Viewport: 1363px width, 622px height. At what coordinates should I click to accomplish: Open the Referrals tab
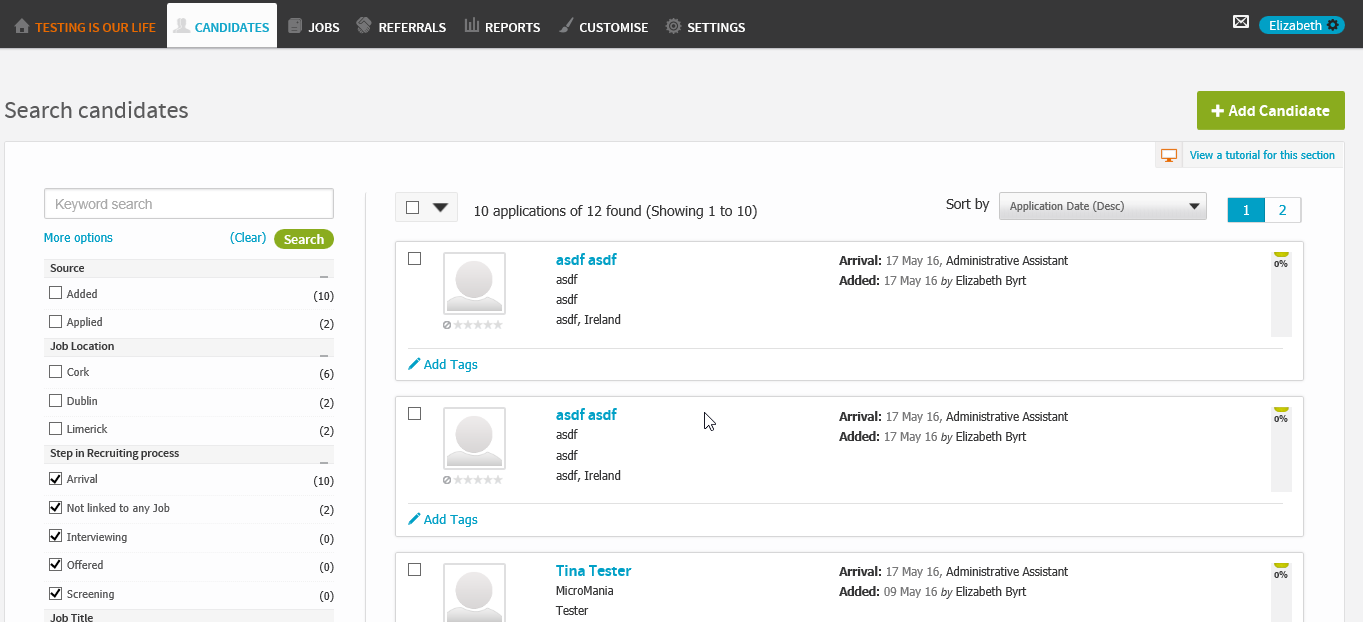pos(401,27)
